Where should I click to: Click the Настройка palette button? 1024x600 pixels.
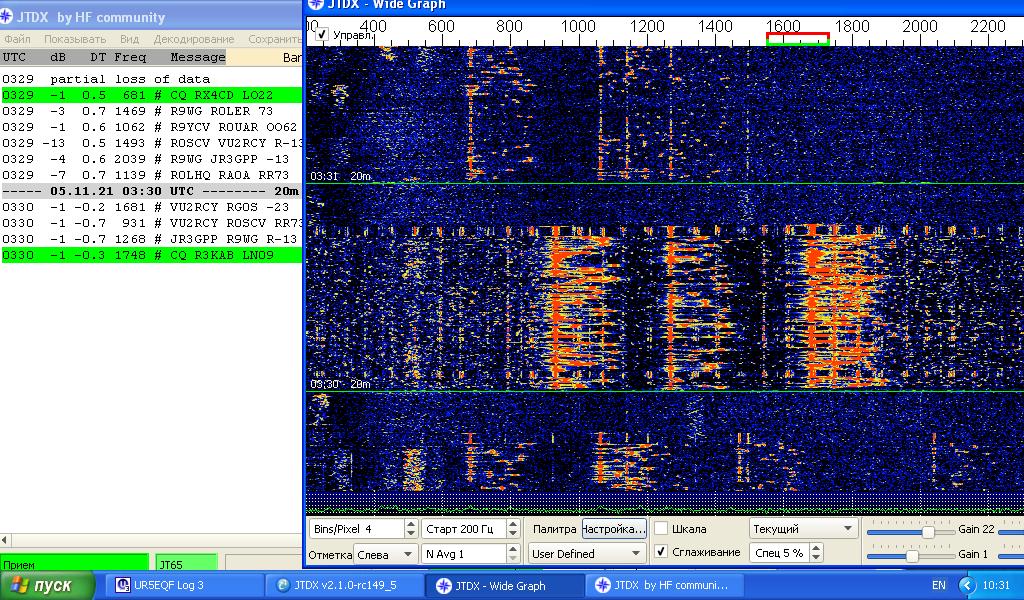tap(613, 528)
